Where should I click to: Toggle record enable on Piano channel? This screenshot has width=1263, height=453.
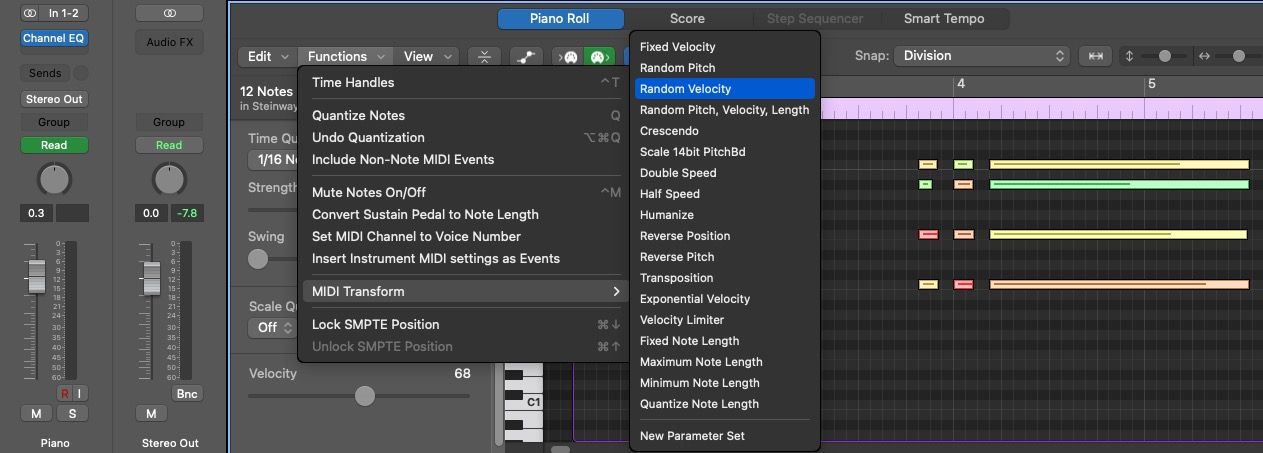[x=64, y=393]
